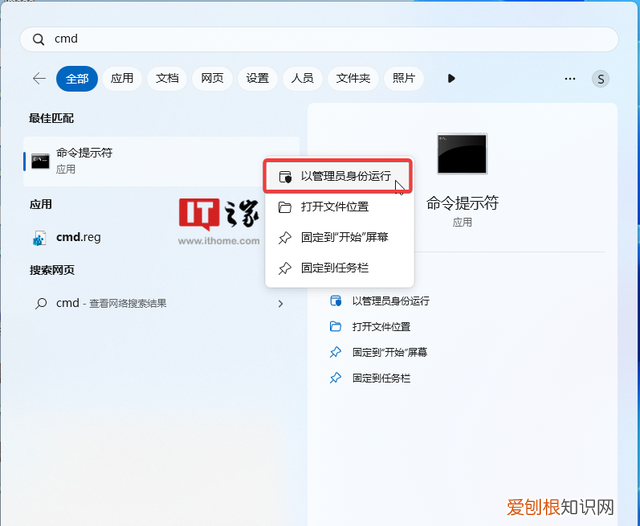The image size is (640, 526).
Task: Click the command prompt icon in best match
Action: [x=40, y=161]
